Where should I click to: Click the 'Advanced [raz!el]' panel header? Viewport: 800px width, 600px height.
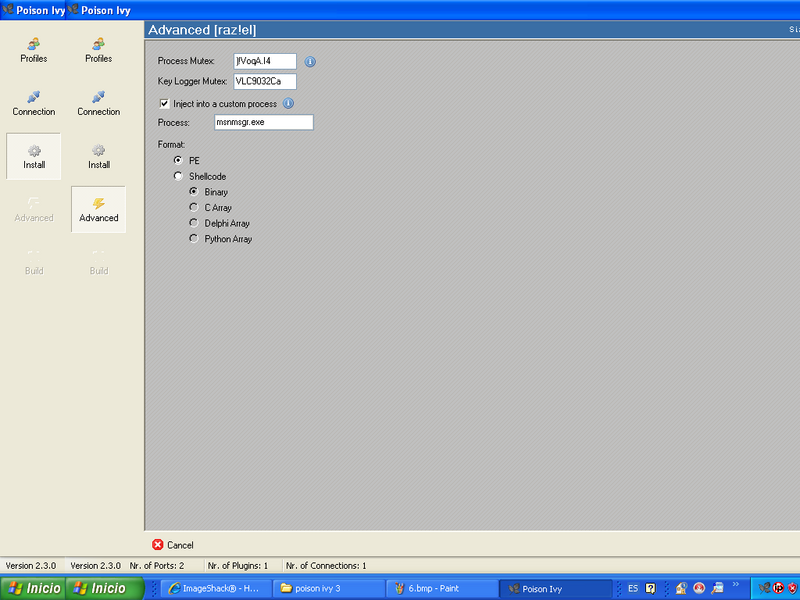pos(202,30)
